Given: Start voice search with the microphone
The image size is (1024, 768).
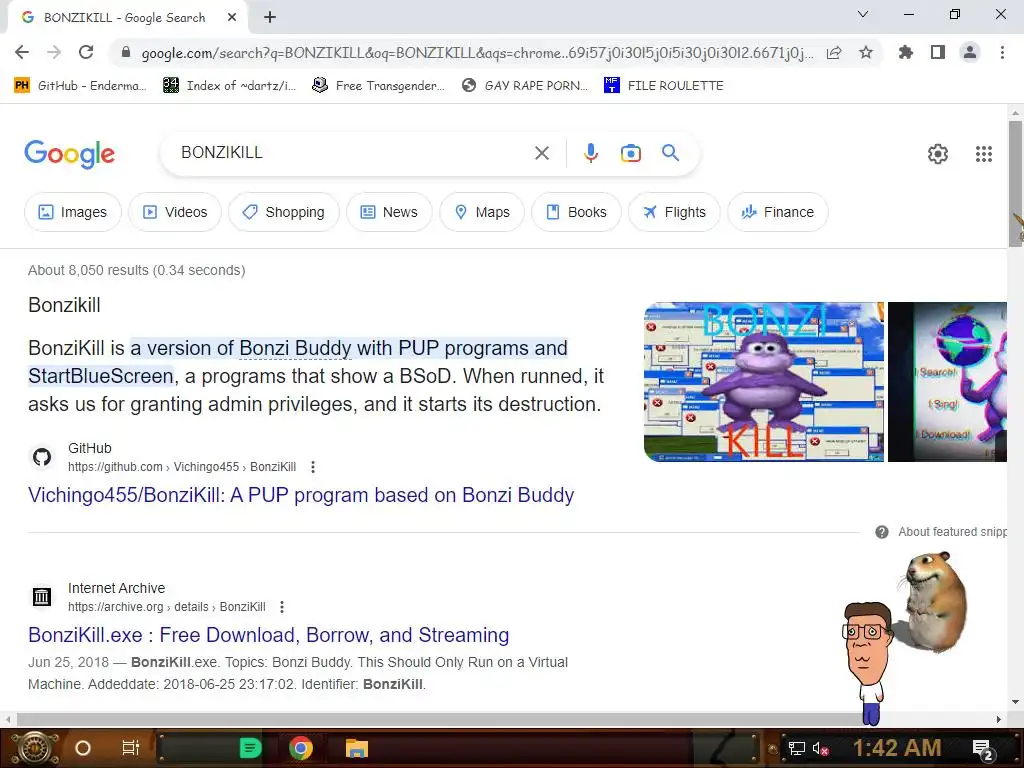Looking at the screenshot, I should pos(590,153).
